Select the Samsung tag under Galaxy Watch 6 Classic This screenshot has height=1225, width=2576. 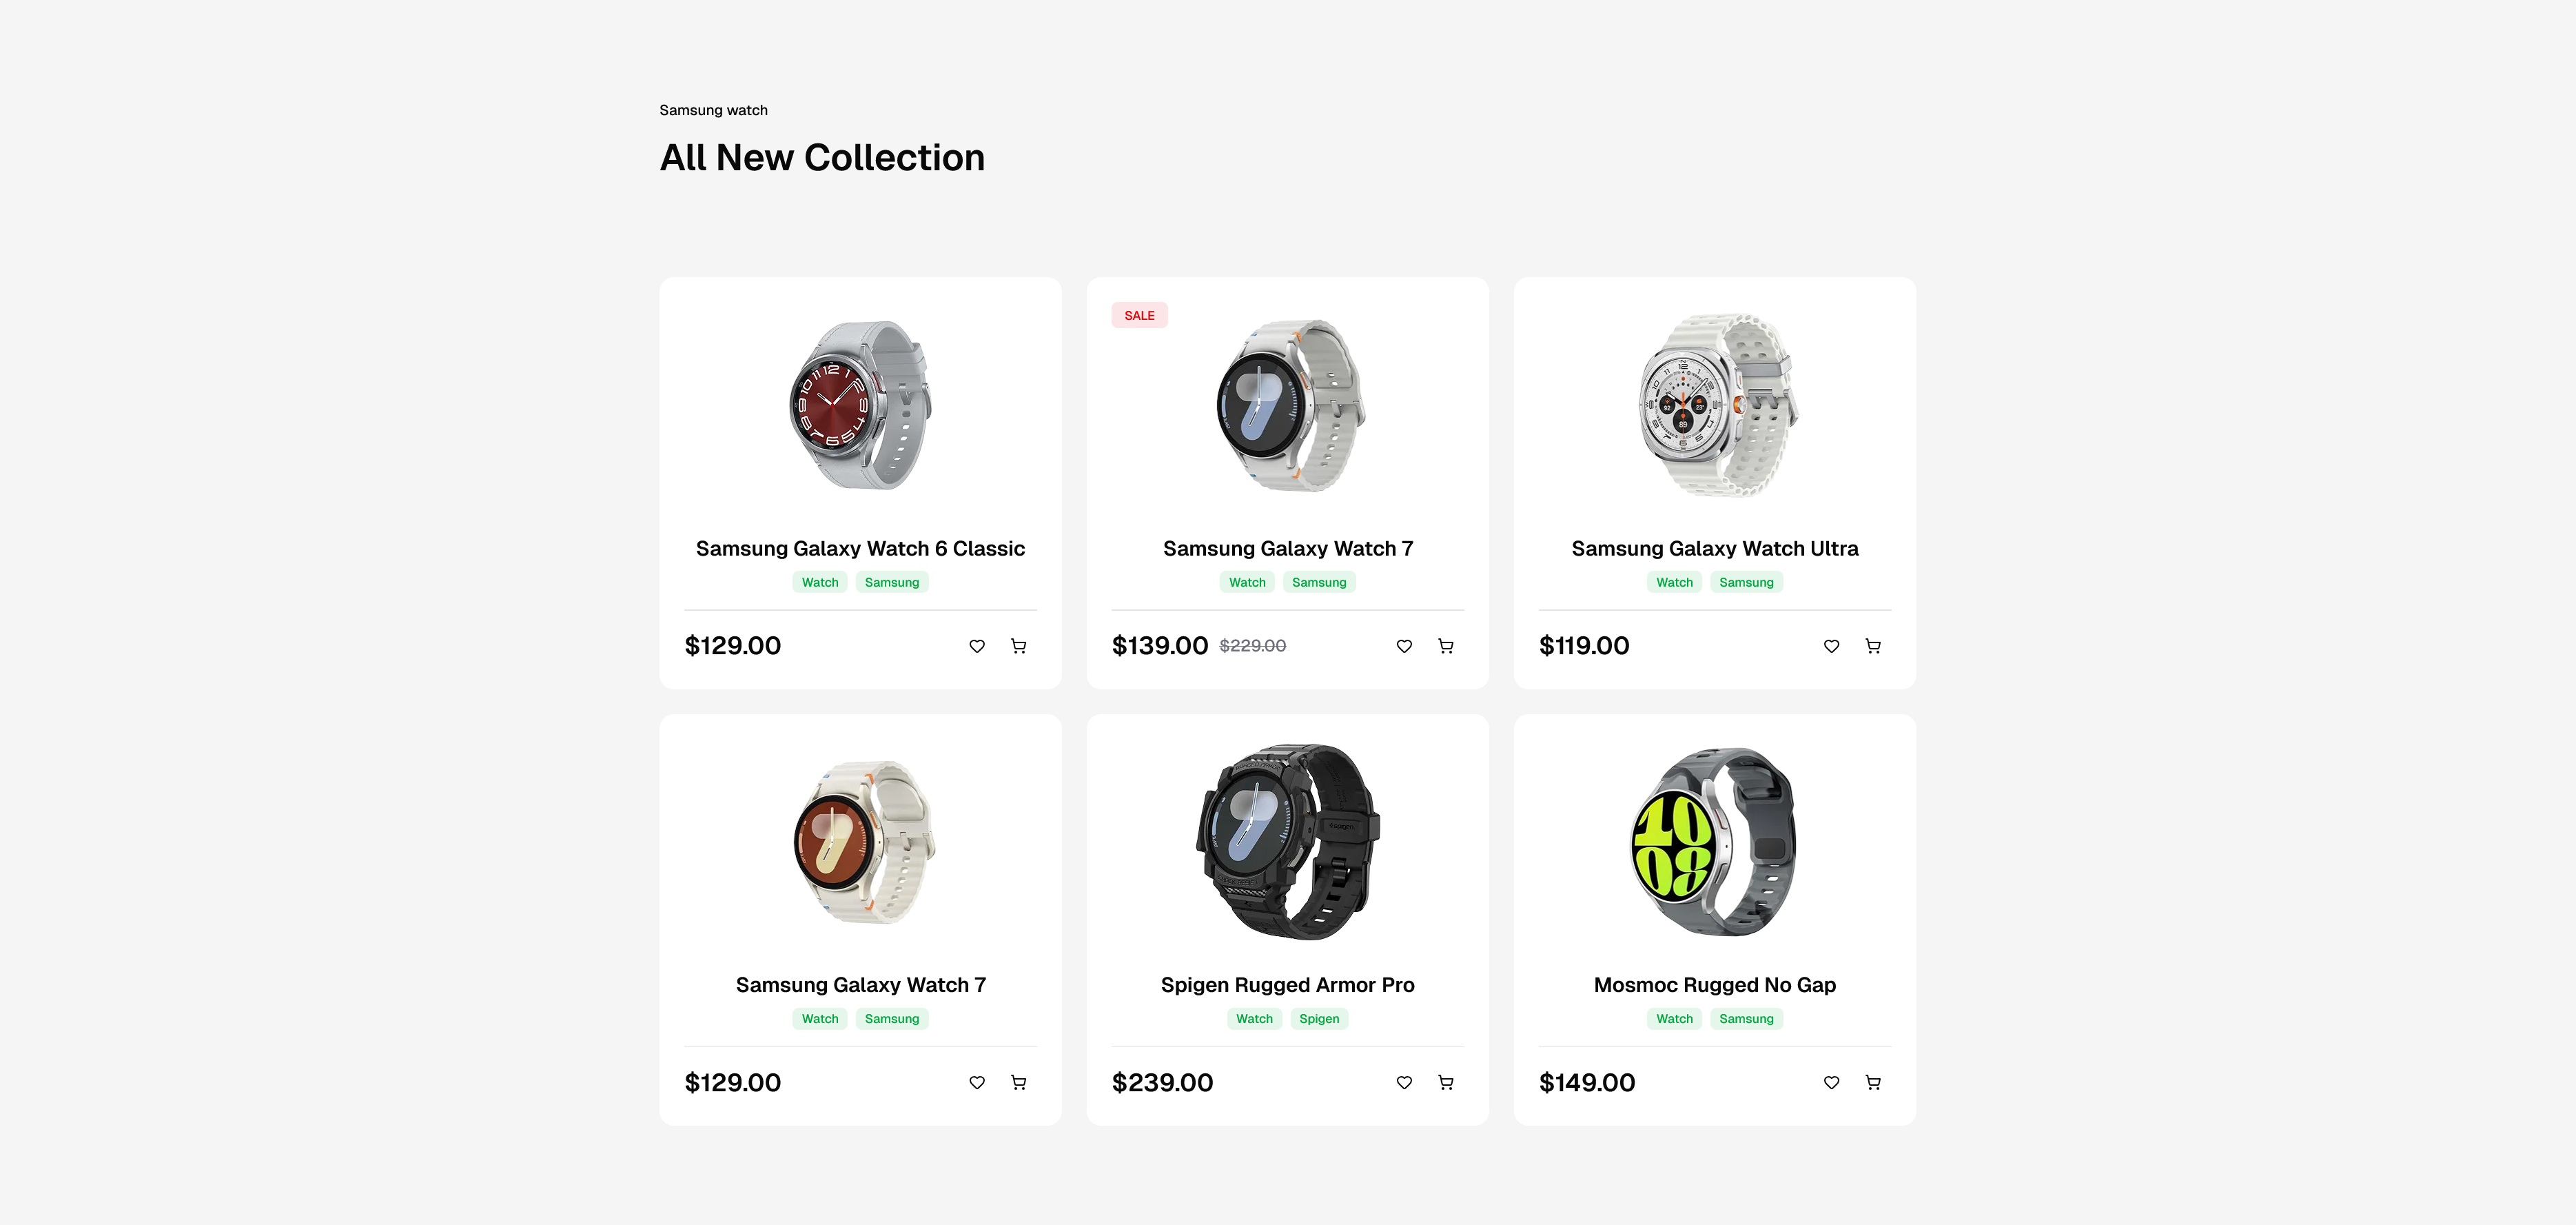tap(891, 582)
